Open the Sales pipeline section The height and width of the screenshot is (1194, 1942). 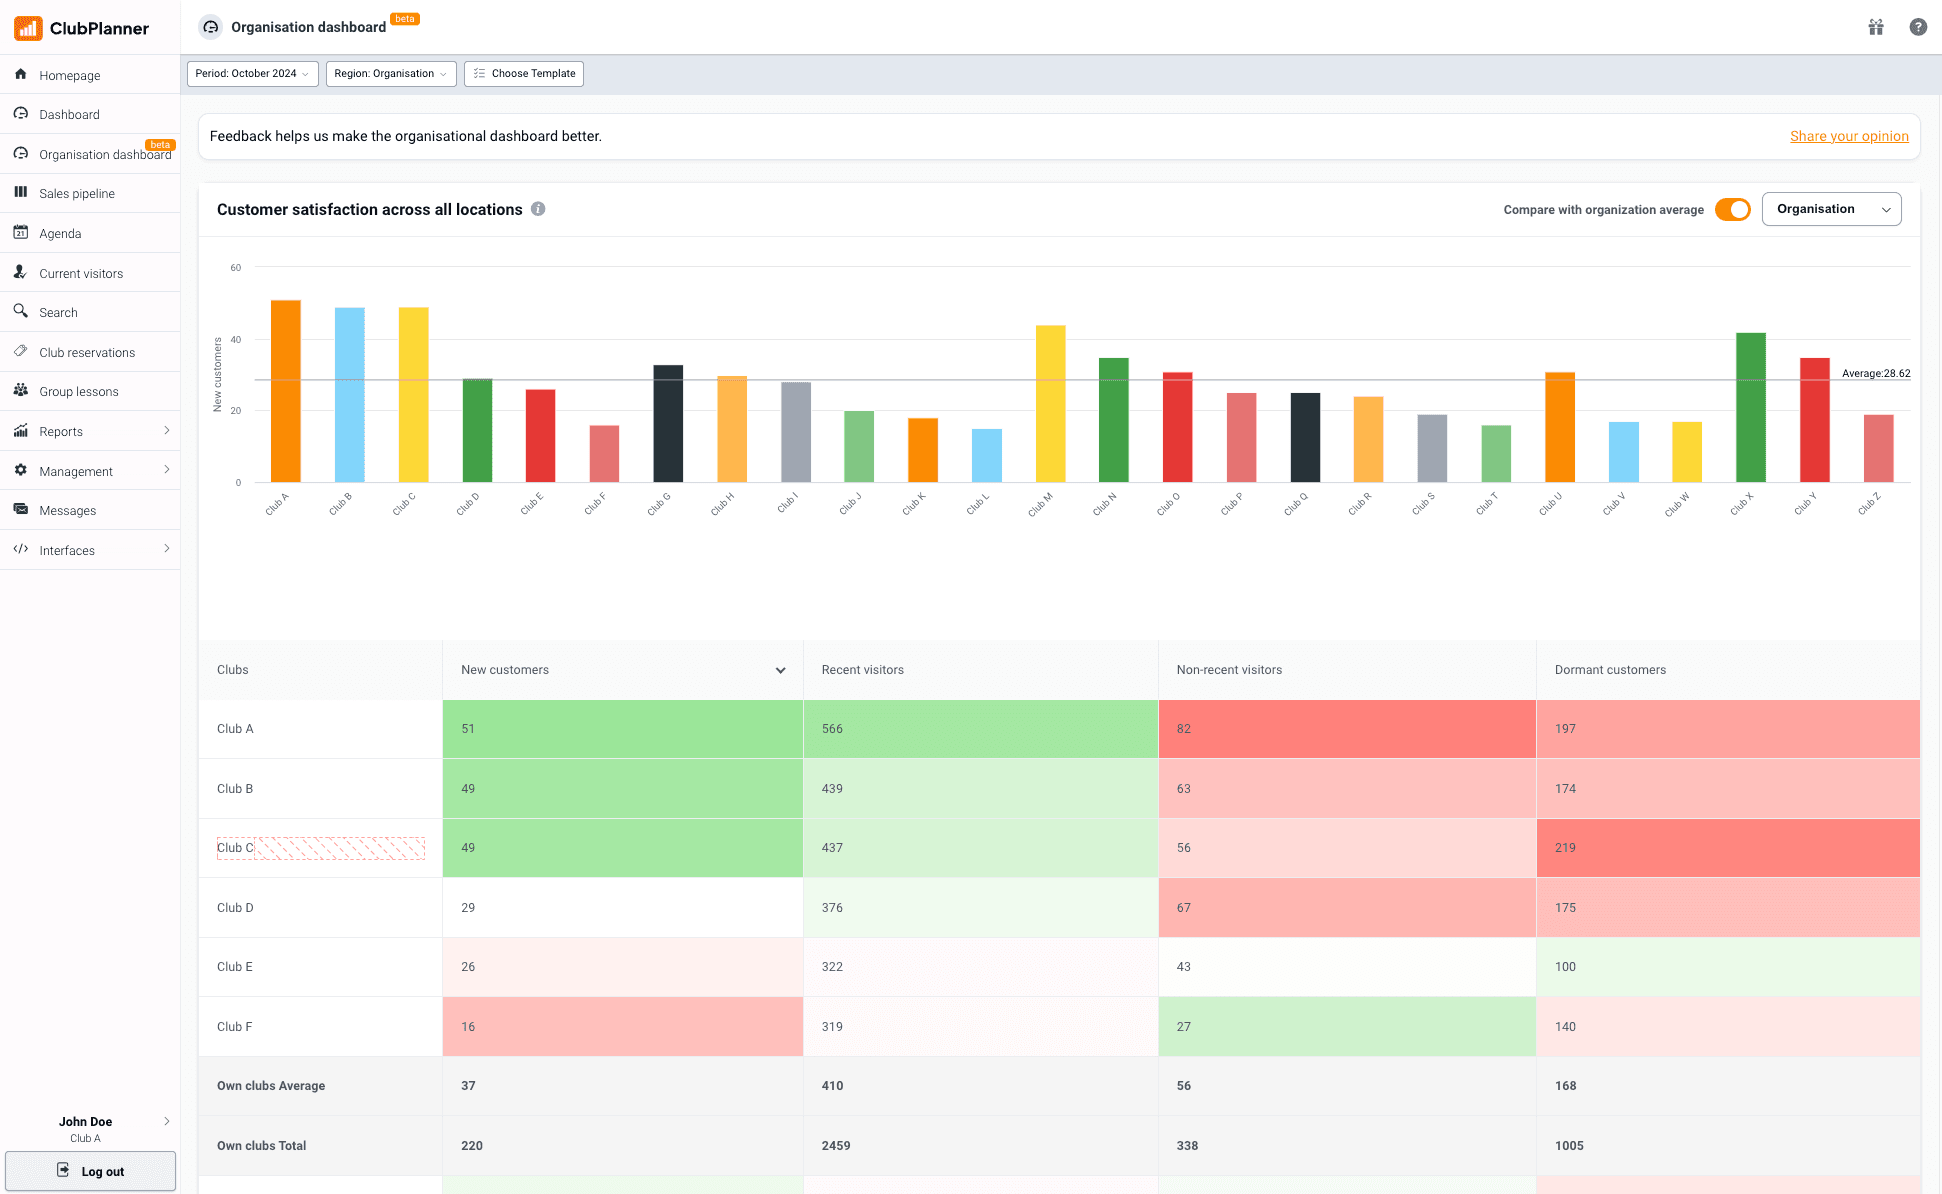[x=77, y=193]
